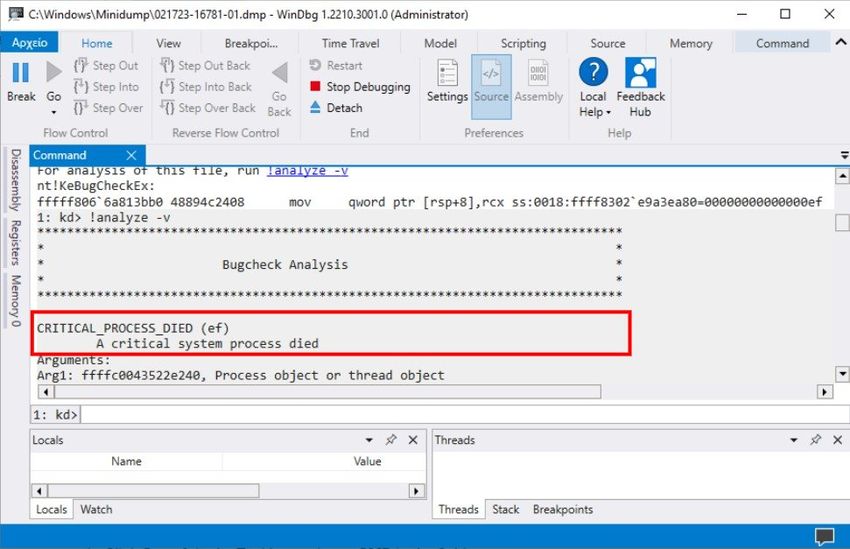Switch to the Home ribbon tab

tap(96, 43)
